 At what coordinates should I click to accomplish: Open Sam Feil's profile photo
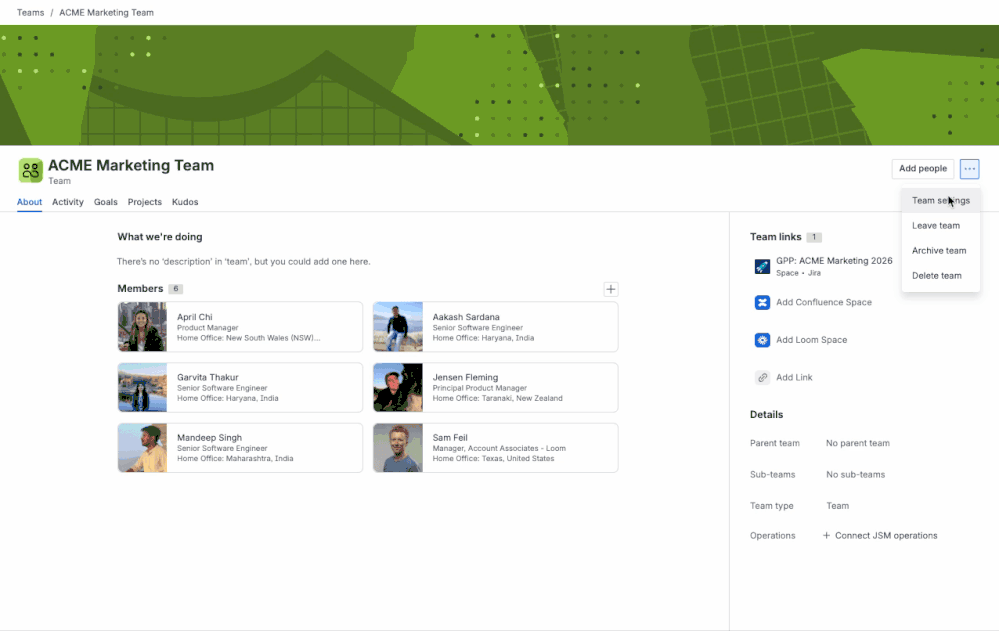coord(398,448)
